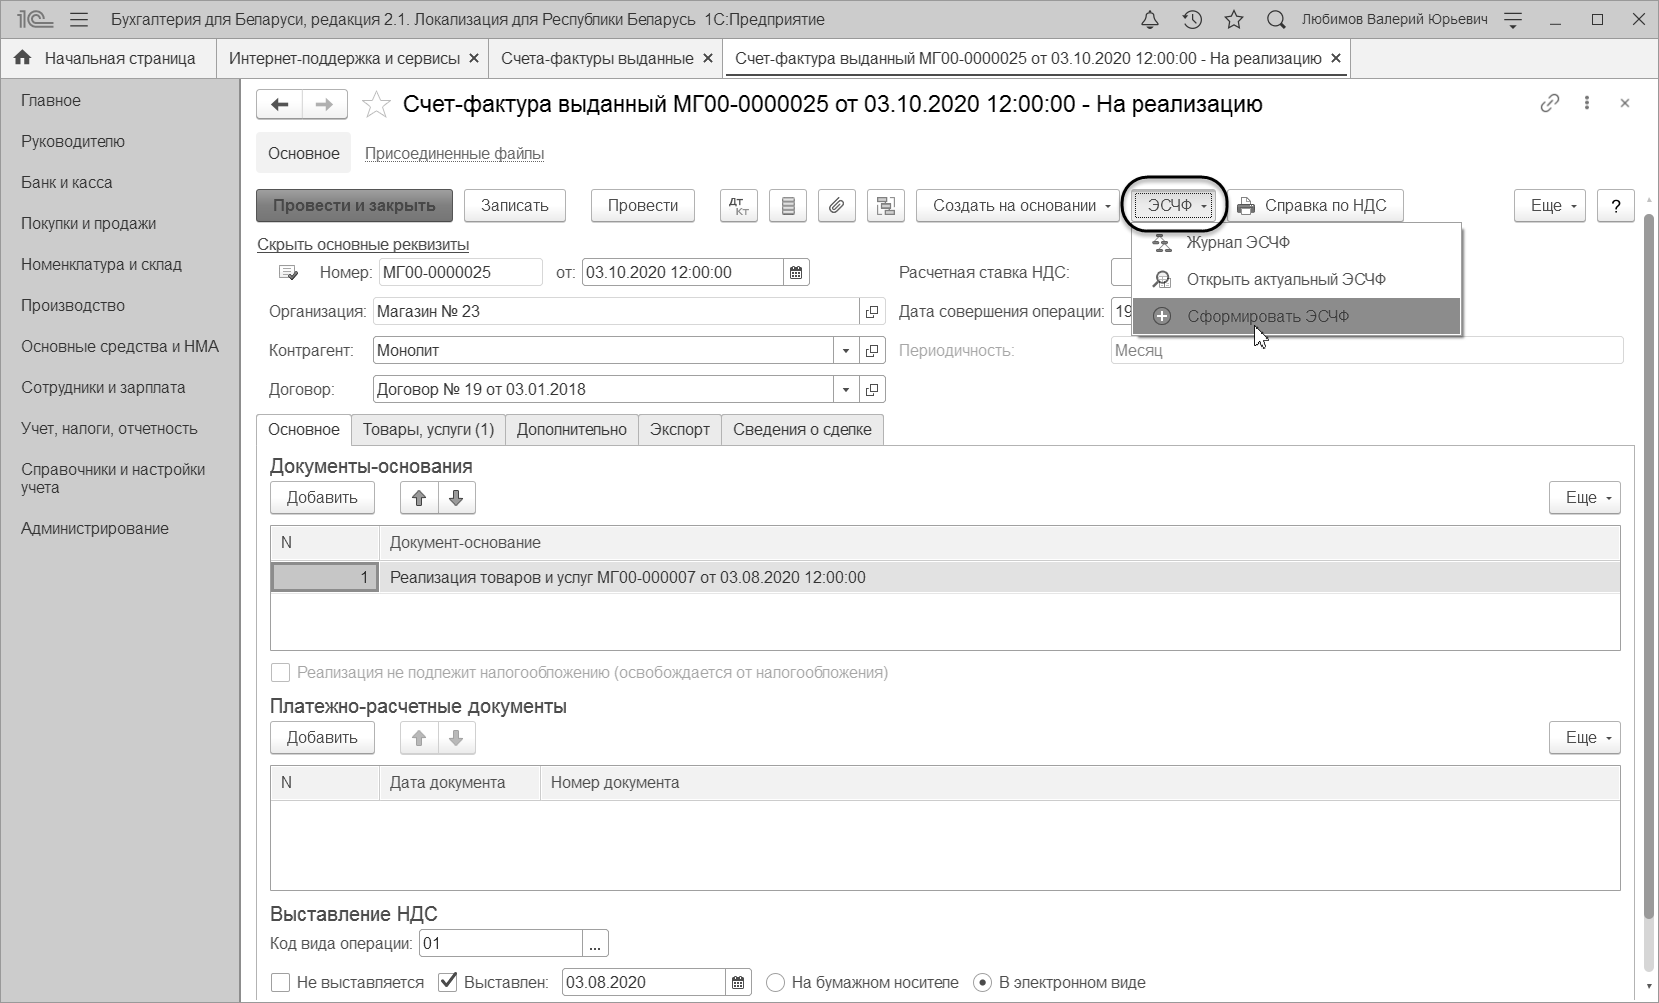Collapse the ЭСЧФ dropdown button
Viewport: 1659px width, 1003px height.
[1175, 205]
